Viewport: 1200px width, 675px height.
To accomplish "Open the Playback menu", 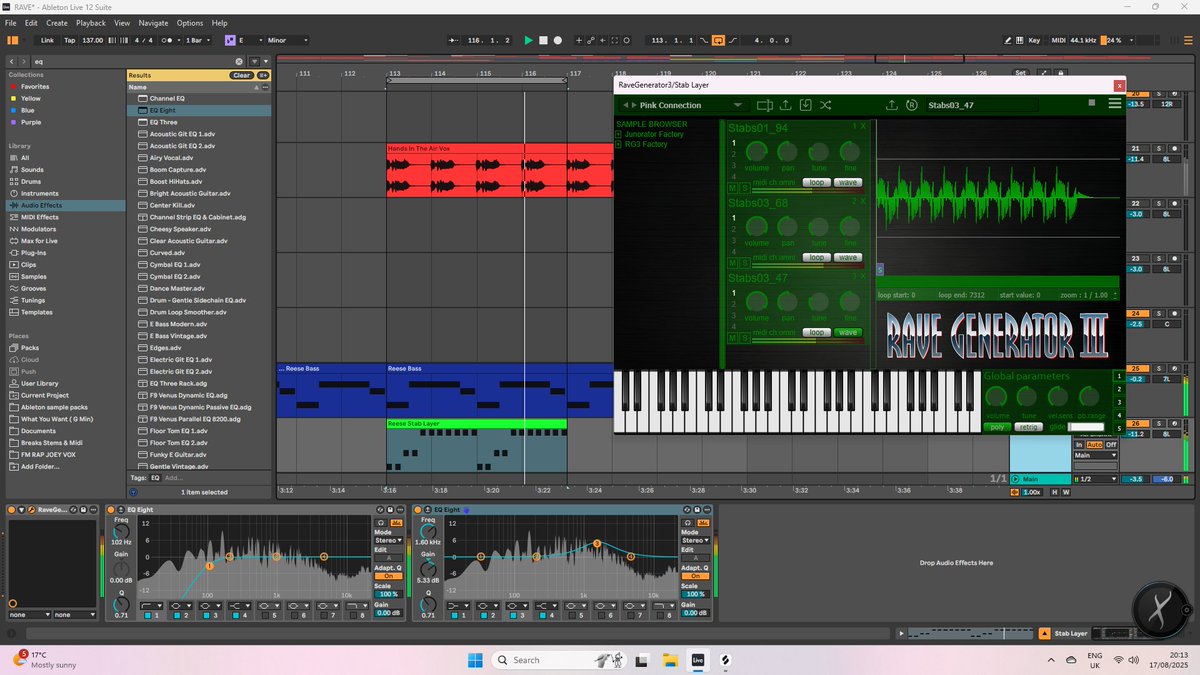I will pyautogui.click(x=91, y=22).
